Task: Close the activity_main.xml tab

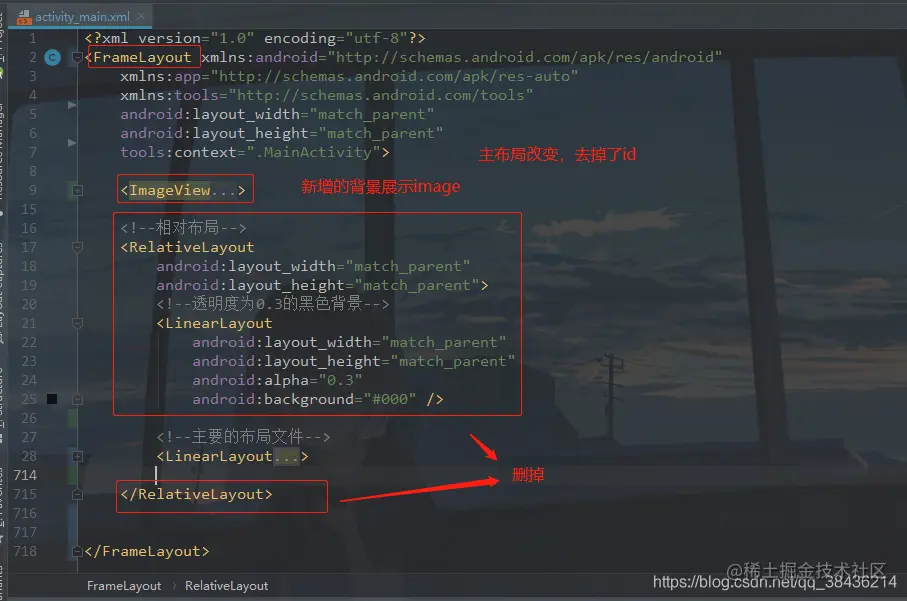Action: click(141, 16)
